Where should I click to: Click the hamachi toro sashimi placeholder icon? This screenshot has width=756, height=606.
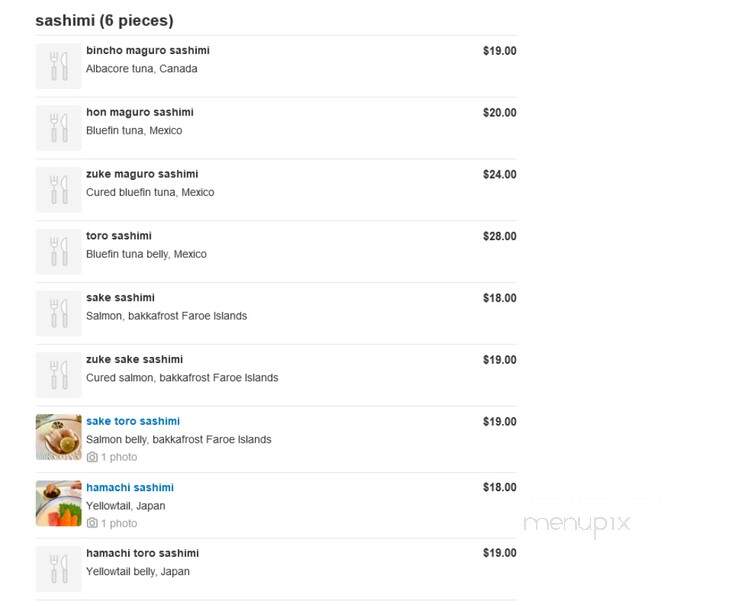(x=58, y=569)
